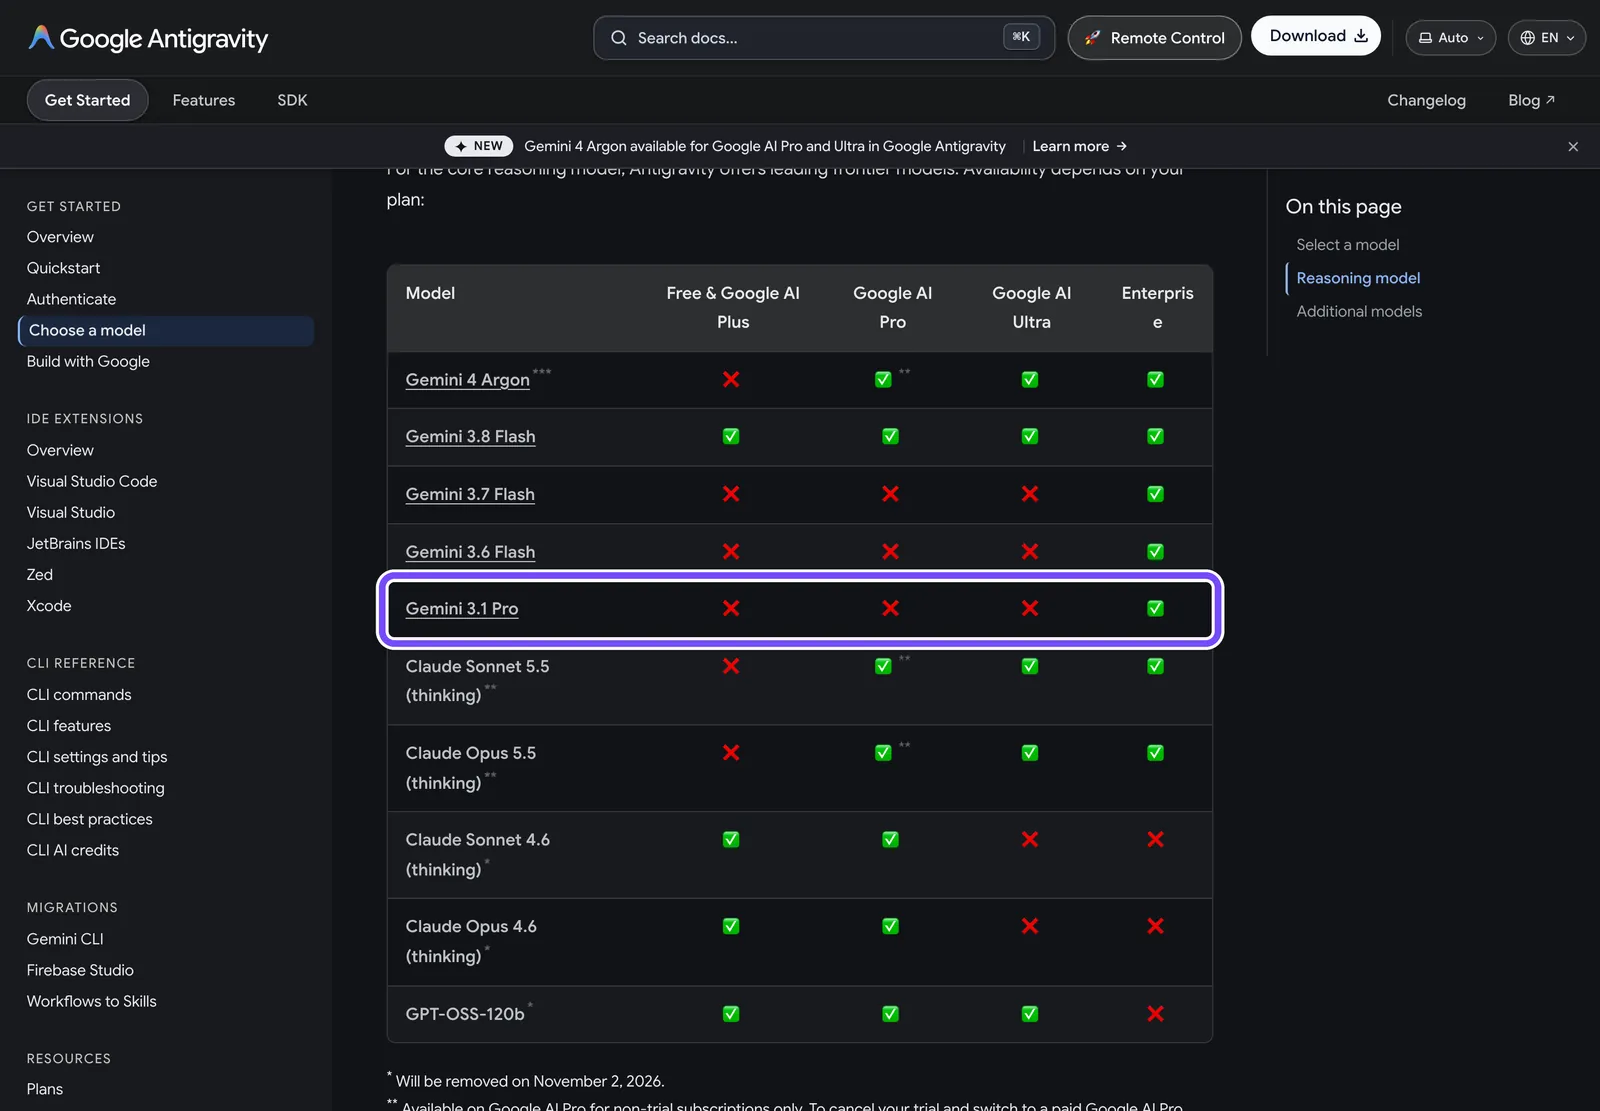Open CLI settings and tips

pos(97,757)
